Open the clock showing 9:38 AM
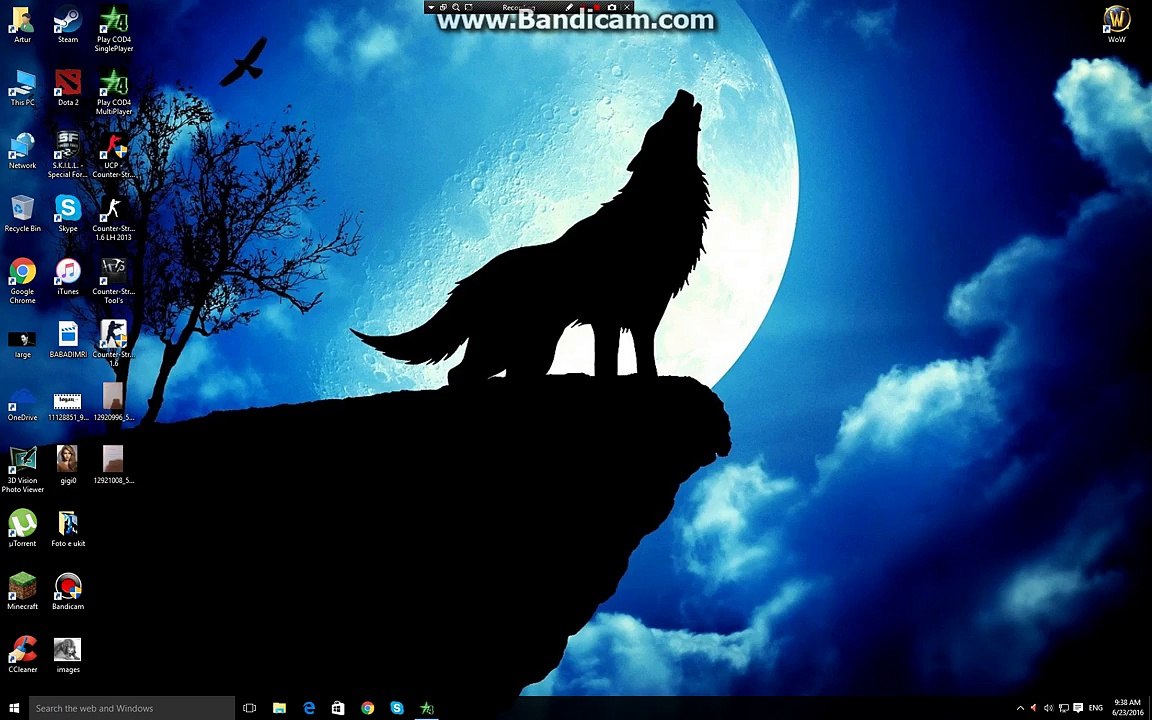The image size is (1152, 720). (1127, 708)
